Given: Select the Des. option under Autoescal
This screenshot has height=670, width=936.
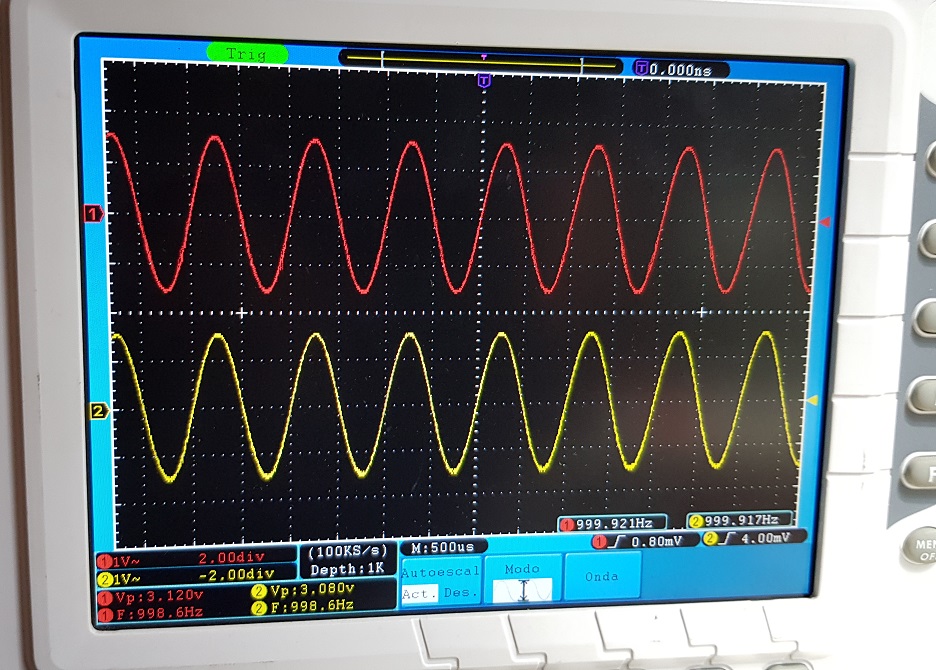Looking at the screenshot, I should pyautogui.click(x=460, y=593).
